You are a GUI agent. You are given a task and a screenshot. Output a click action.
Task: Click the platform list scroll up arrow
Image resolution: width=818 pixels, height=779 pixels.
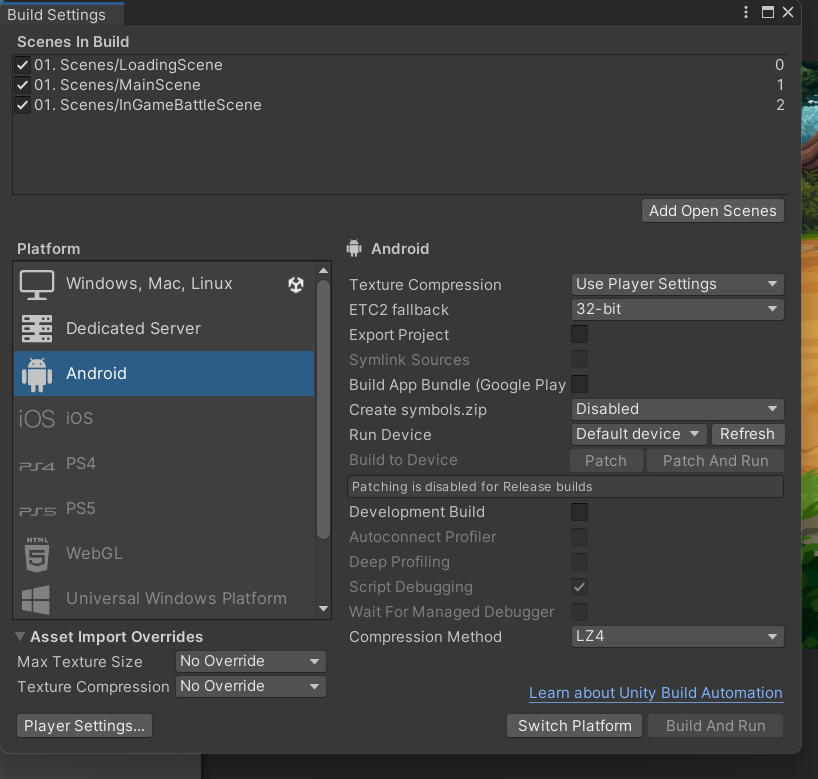click(x=323, y=270)
